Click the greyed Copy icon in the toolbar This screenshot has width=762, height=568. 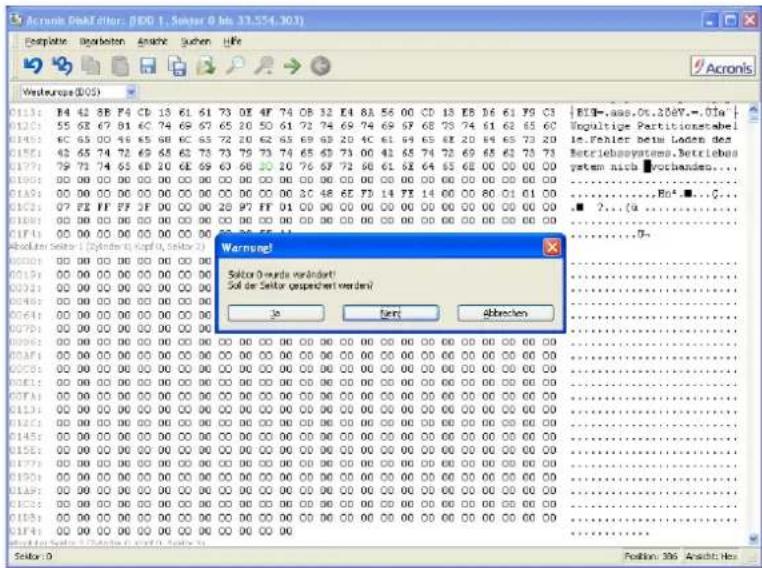point(91,66)
